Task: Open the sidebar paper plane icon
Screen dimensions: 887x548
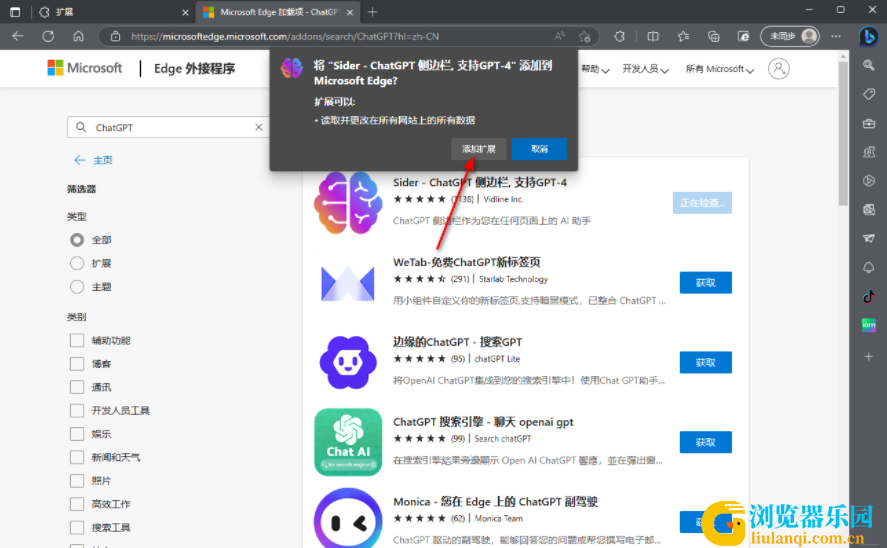Action: [x=869, y=239]
